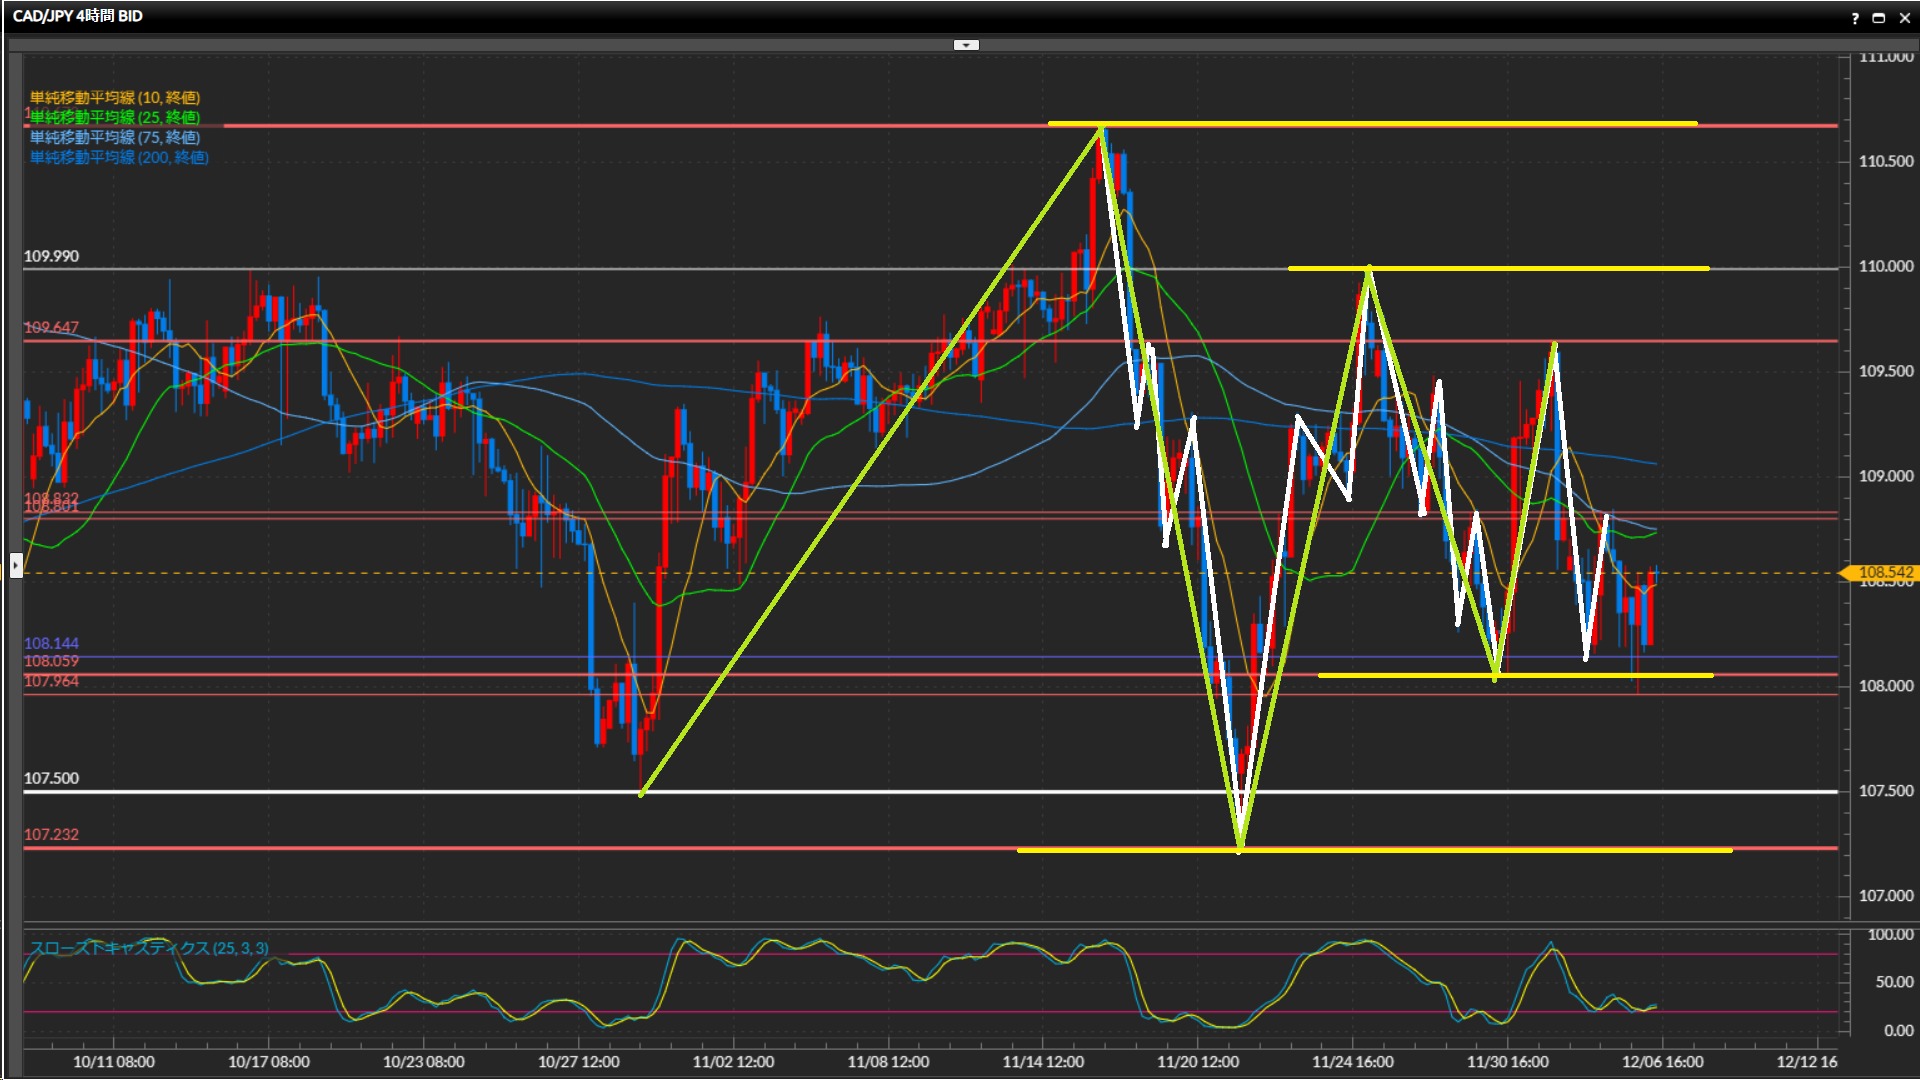Select the 200-period simple moving average label
Viewport: 1920px width, 1080px height.
(x=118, y=157)
